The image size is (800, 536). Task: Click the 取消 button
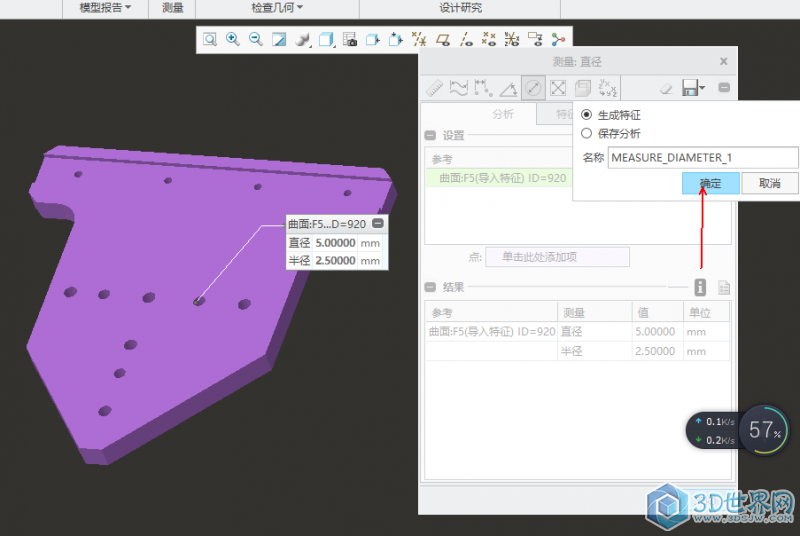769,183
